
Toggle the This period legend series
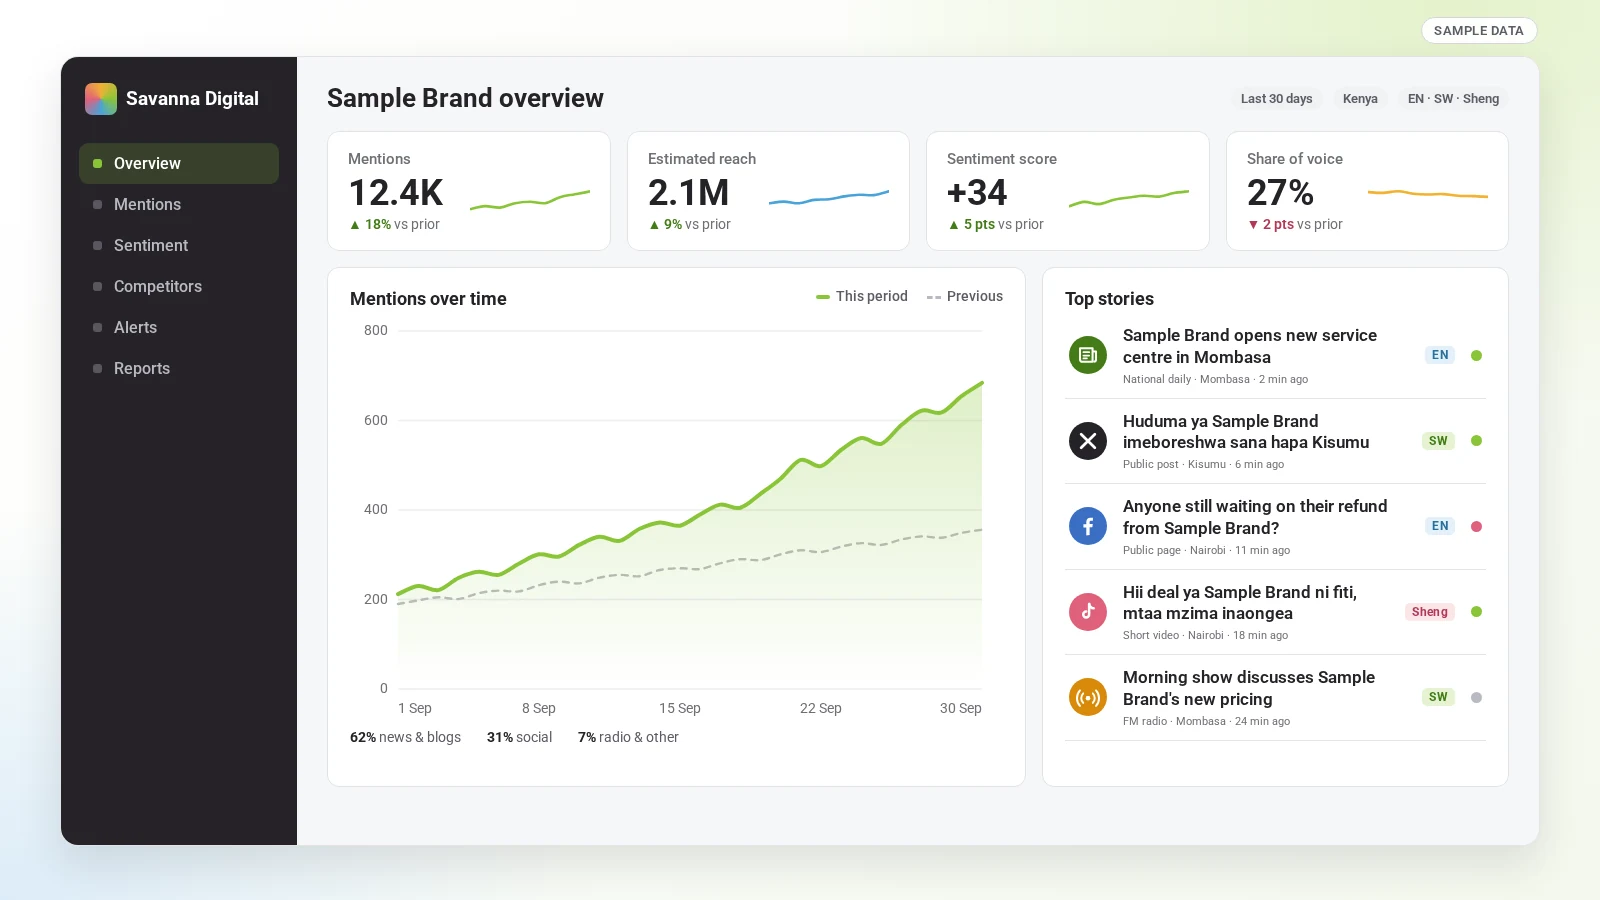862,296
